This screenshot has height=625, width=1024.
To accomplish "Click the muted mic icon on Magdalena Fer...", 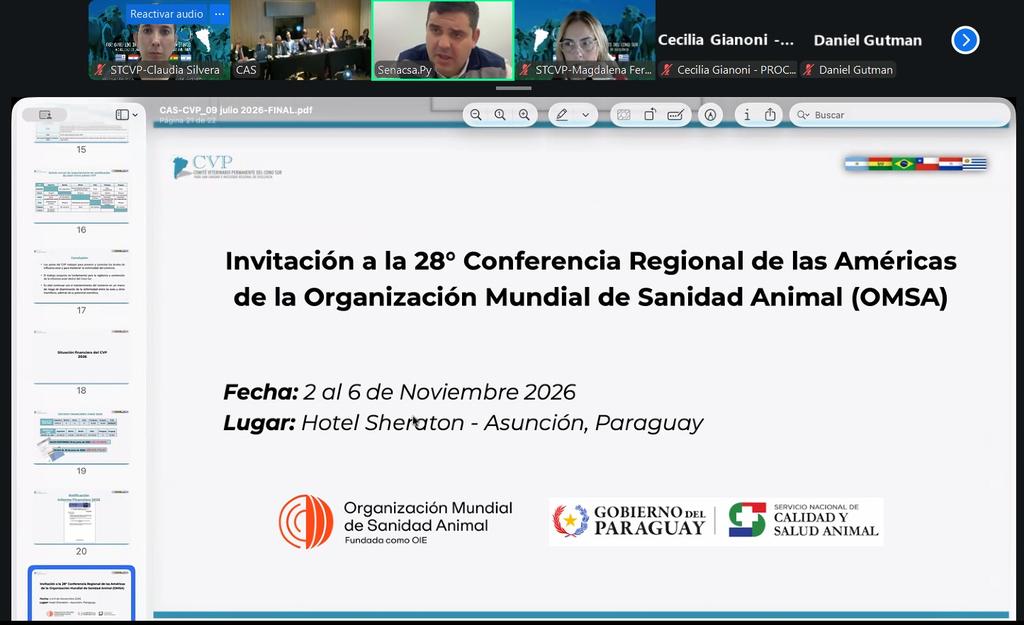I will pos(525,70).
